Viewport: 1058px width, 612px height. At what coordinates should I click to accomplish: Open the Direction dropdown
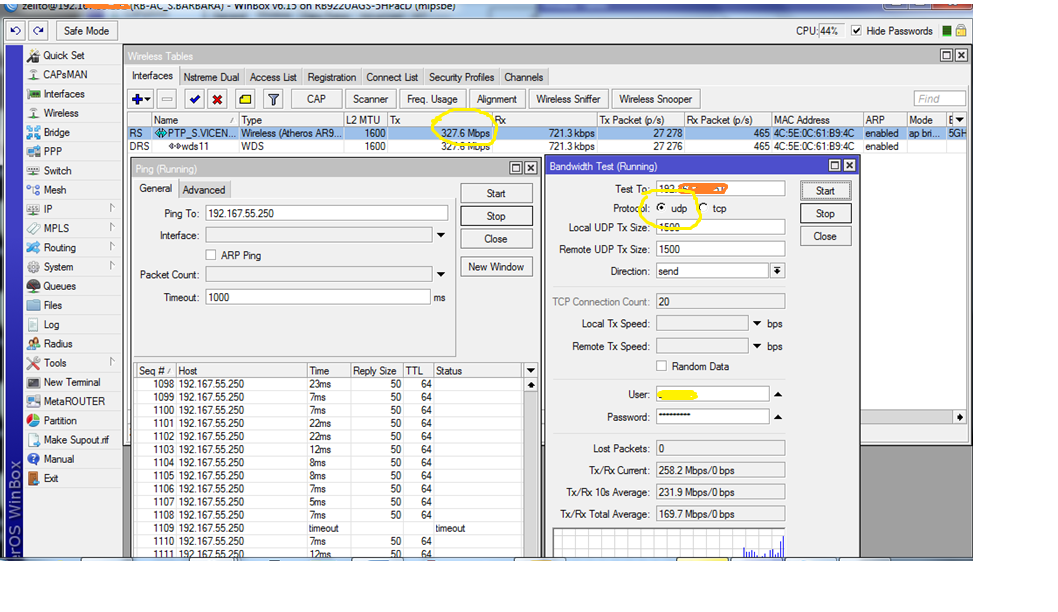point(777,271)
